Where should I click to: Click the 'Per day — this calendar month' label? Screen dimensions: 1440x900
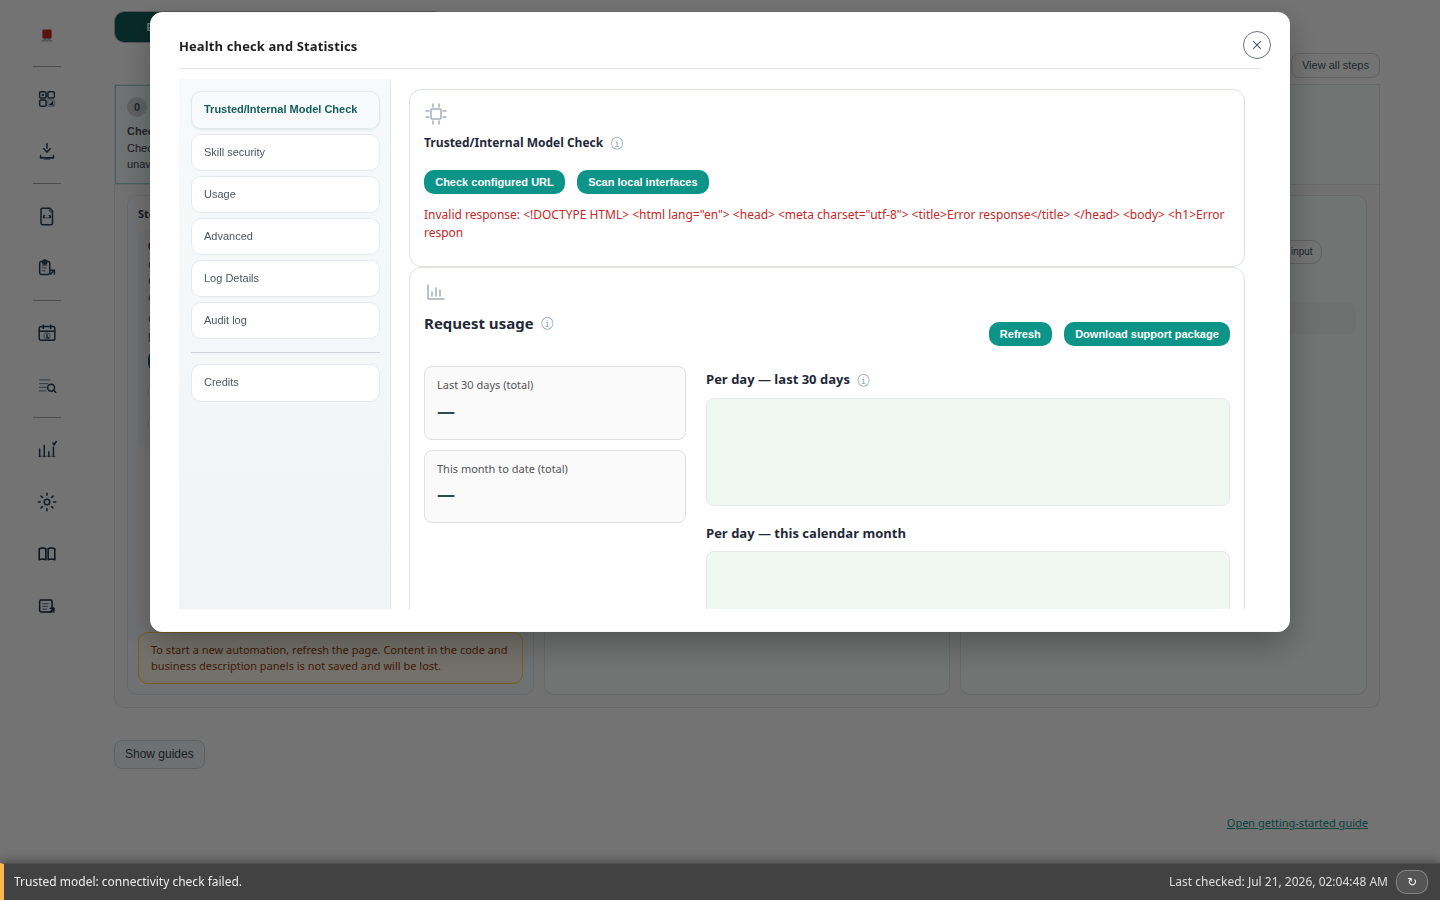point(806,533)
